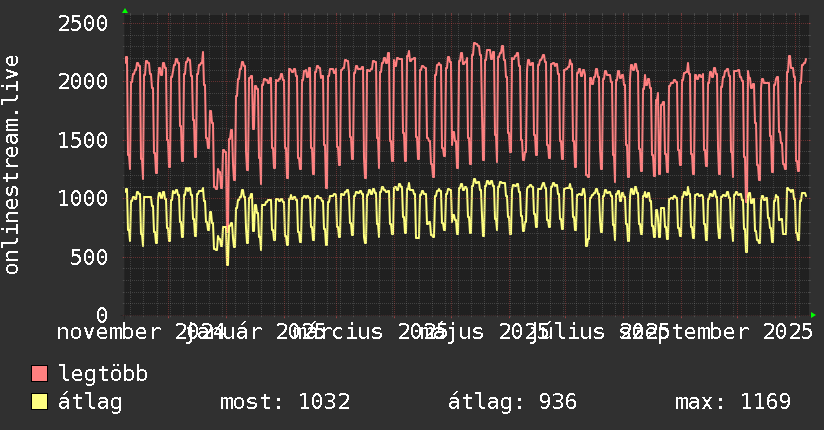824x430 pixels.
Task: Click the green arrow at the x-axis end
Action: 813,315
